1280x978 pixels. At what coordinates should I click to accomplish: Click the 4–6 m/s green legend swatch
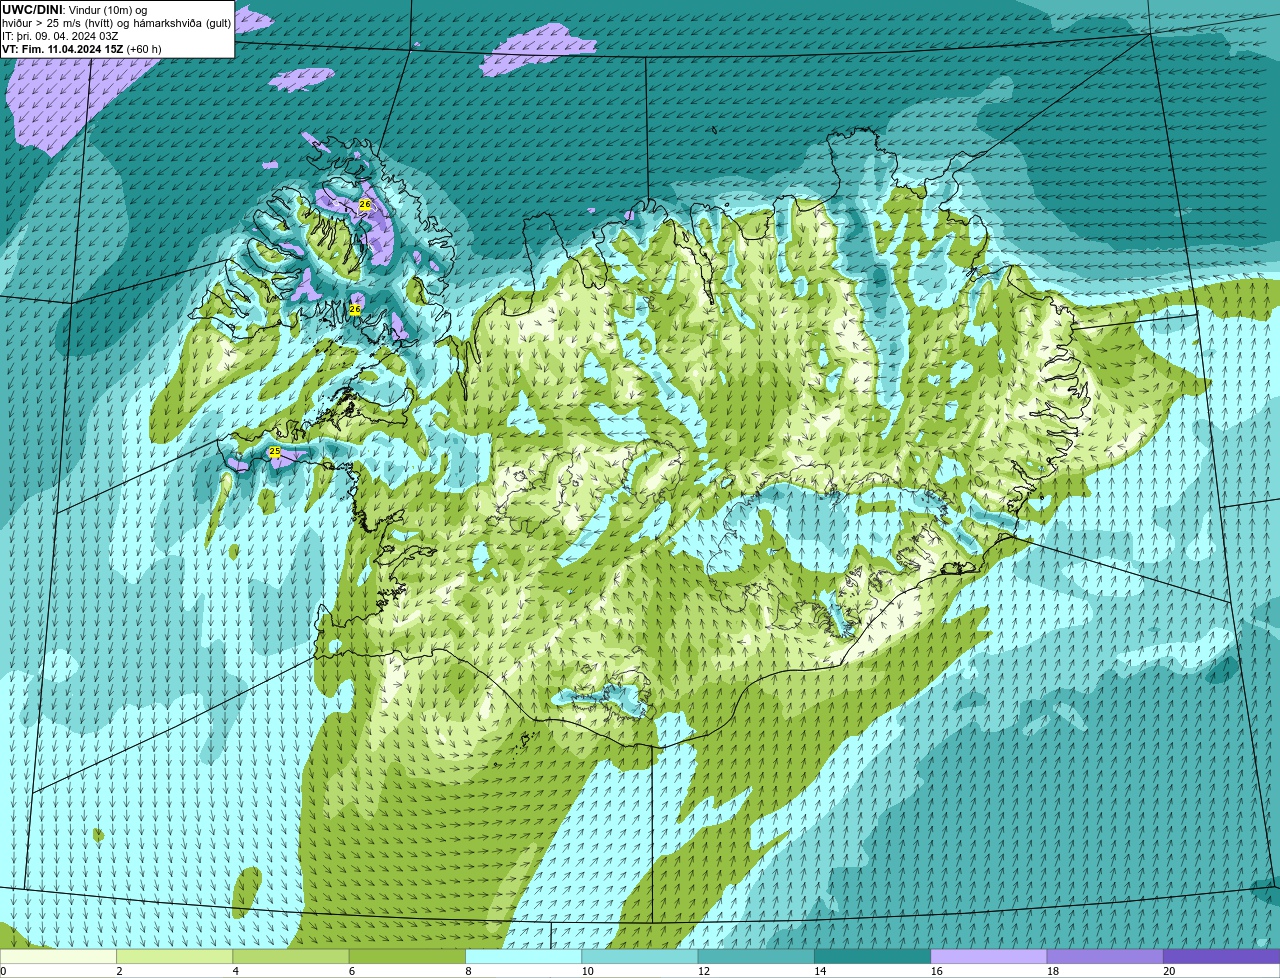291,956
